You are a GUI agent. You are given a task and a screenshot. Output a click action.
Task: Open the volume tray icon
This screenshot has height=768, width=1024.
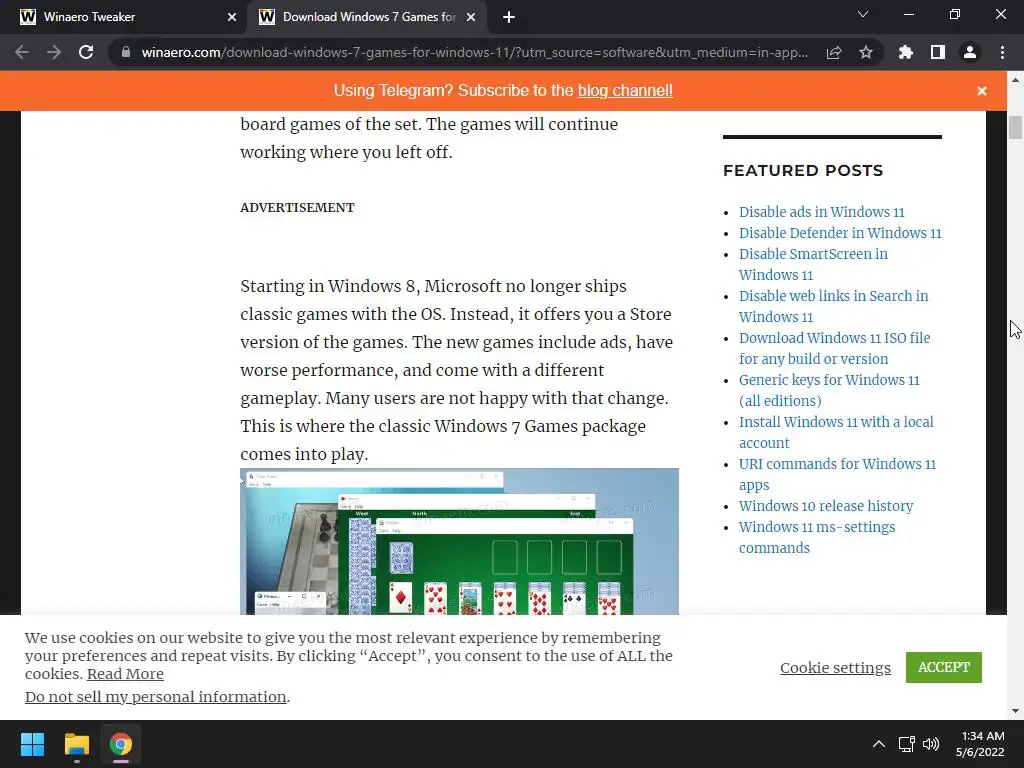coord(931,744)
